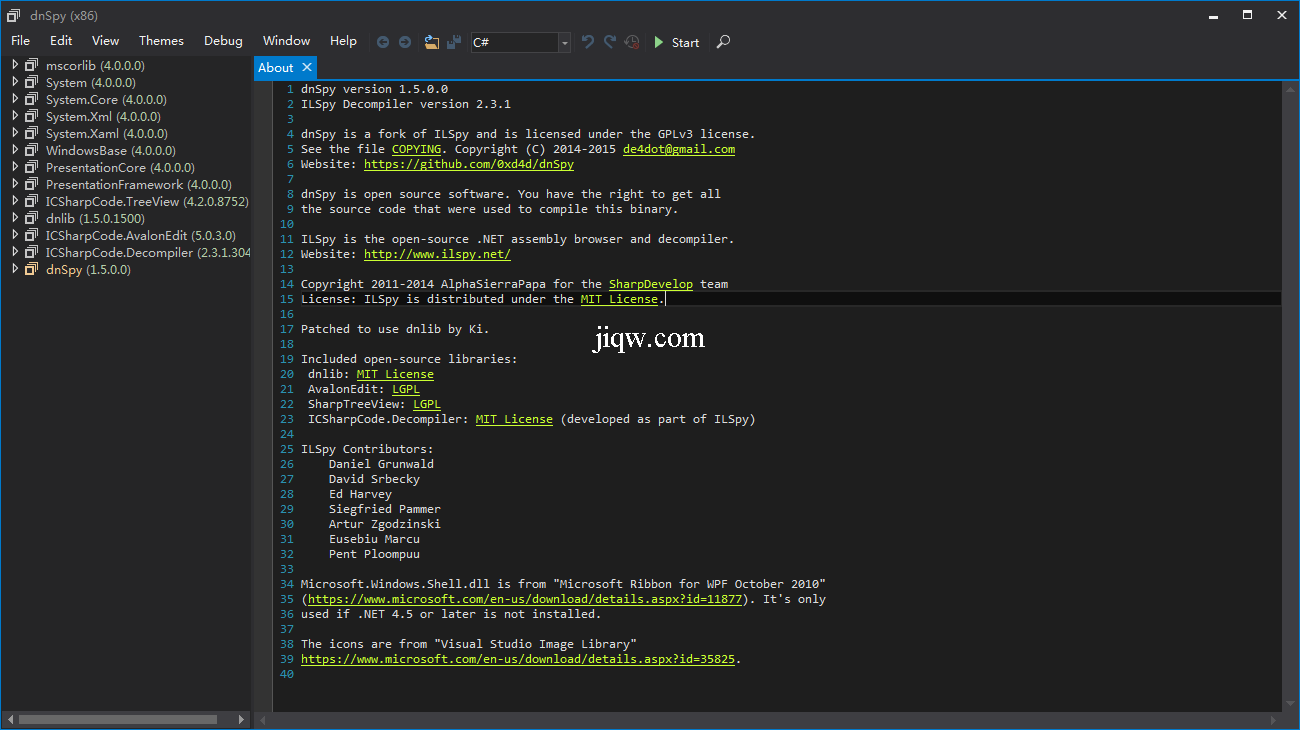
Task: Open the Debug menu
Action: click(223, 41)
